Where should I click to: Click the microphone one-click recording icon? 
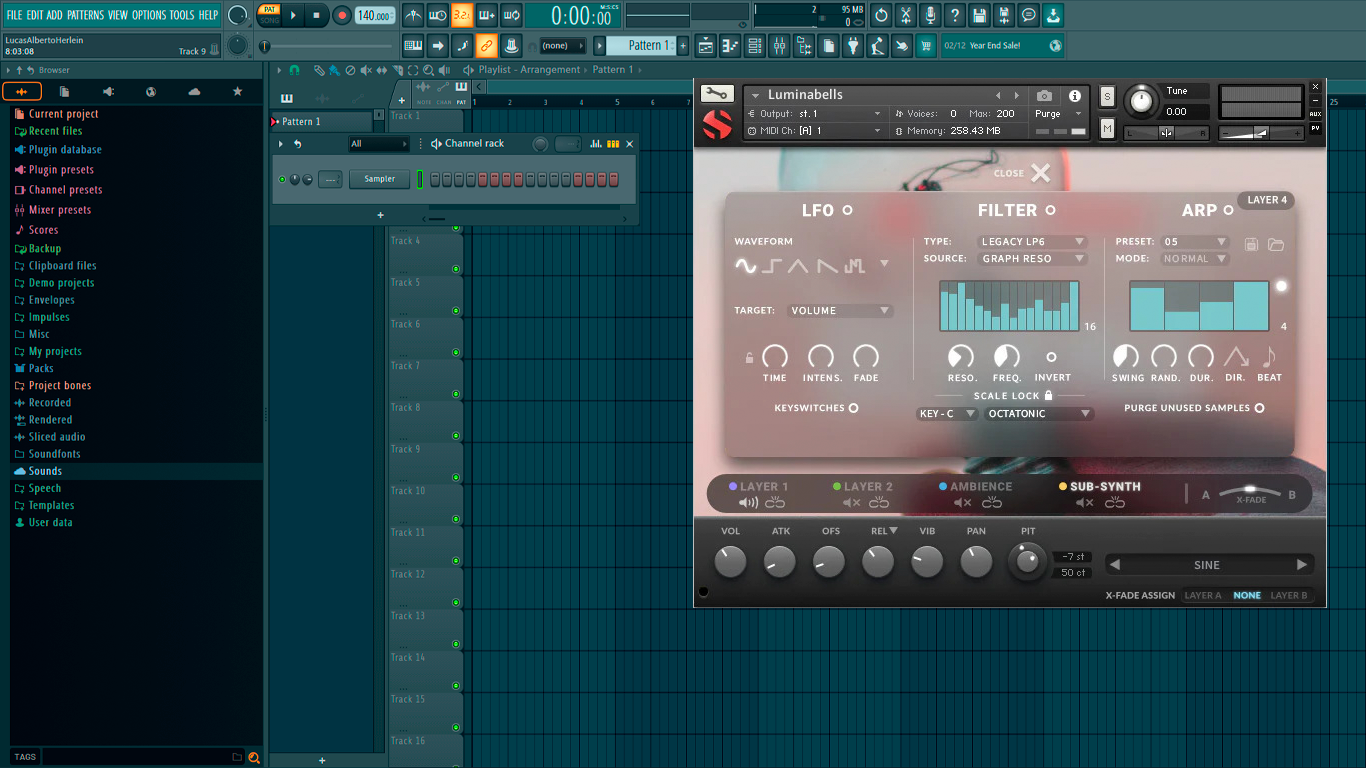click(x=930, y=15)
